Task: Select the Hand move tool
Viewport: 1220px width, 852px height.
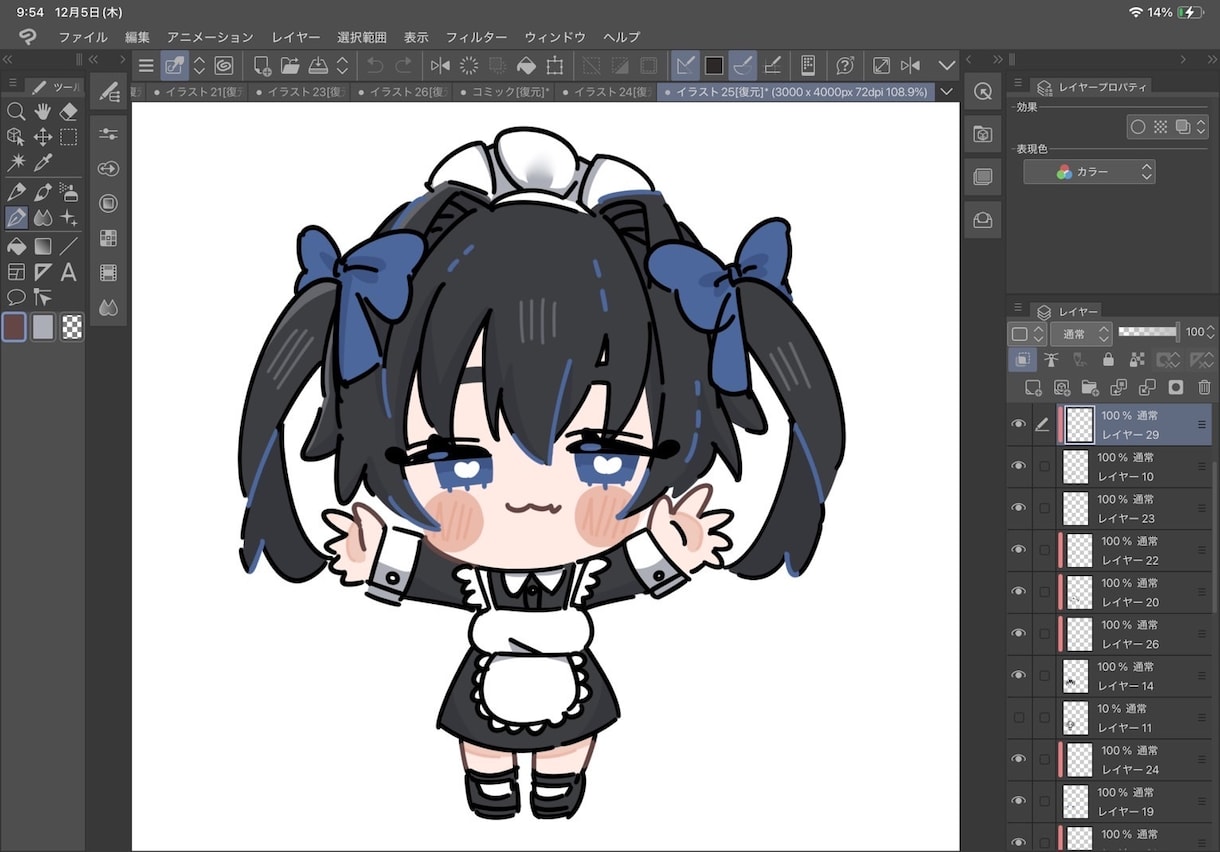Action: pyautogui.click(x=43, y=110)
